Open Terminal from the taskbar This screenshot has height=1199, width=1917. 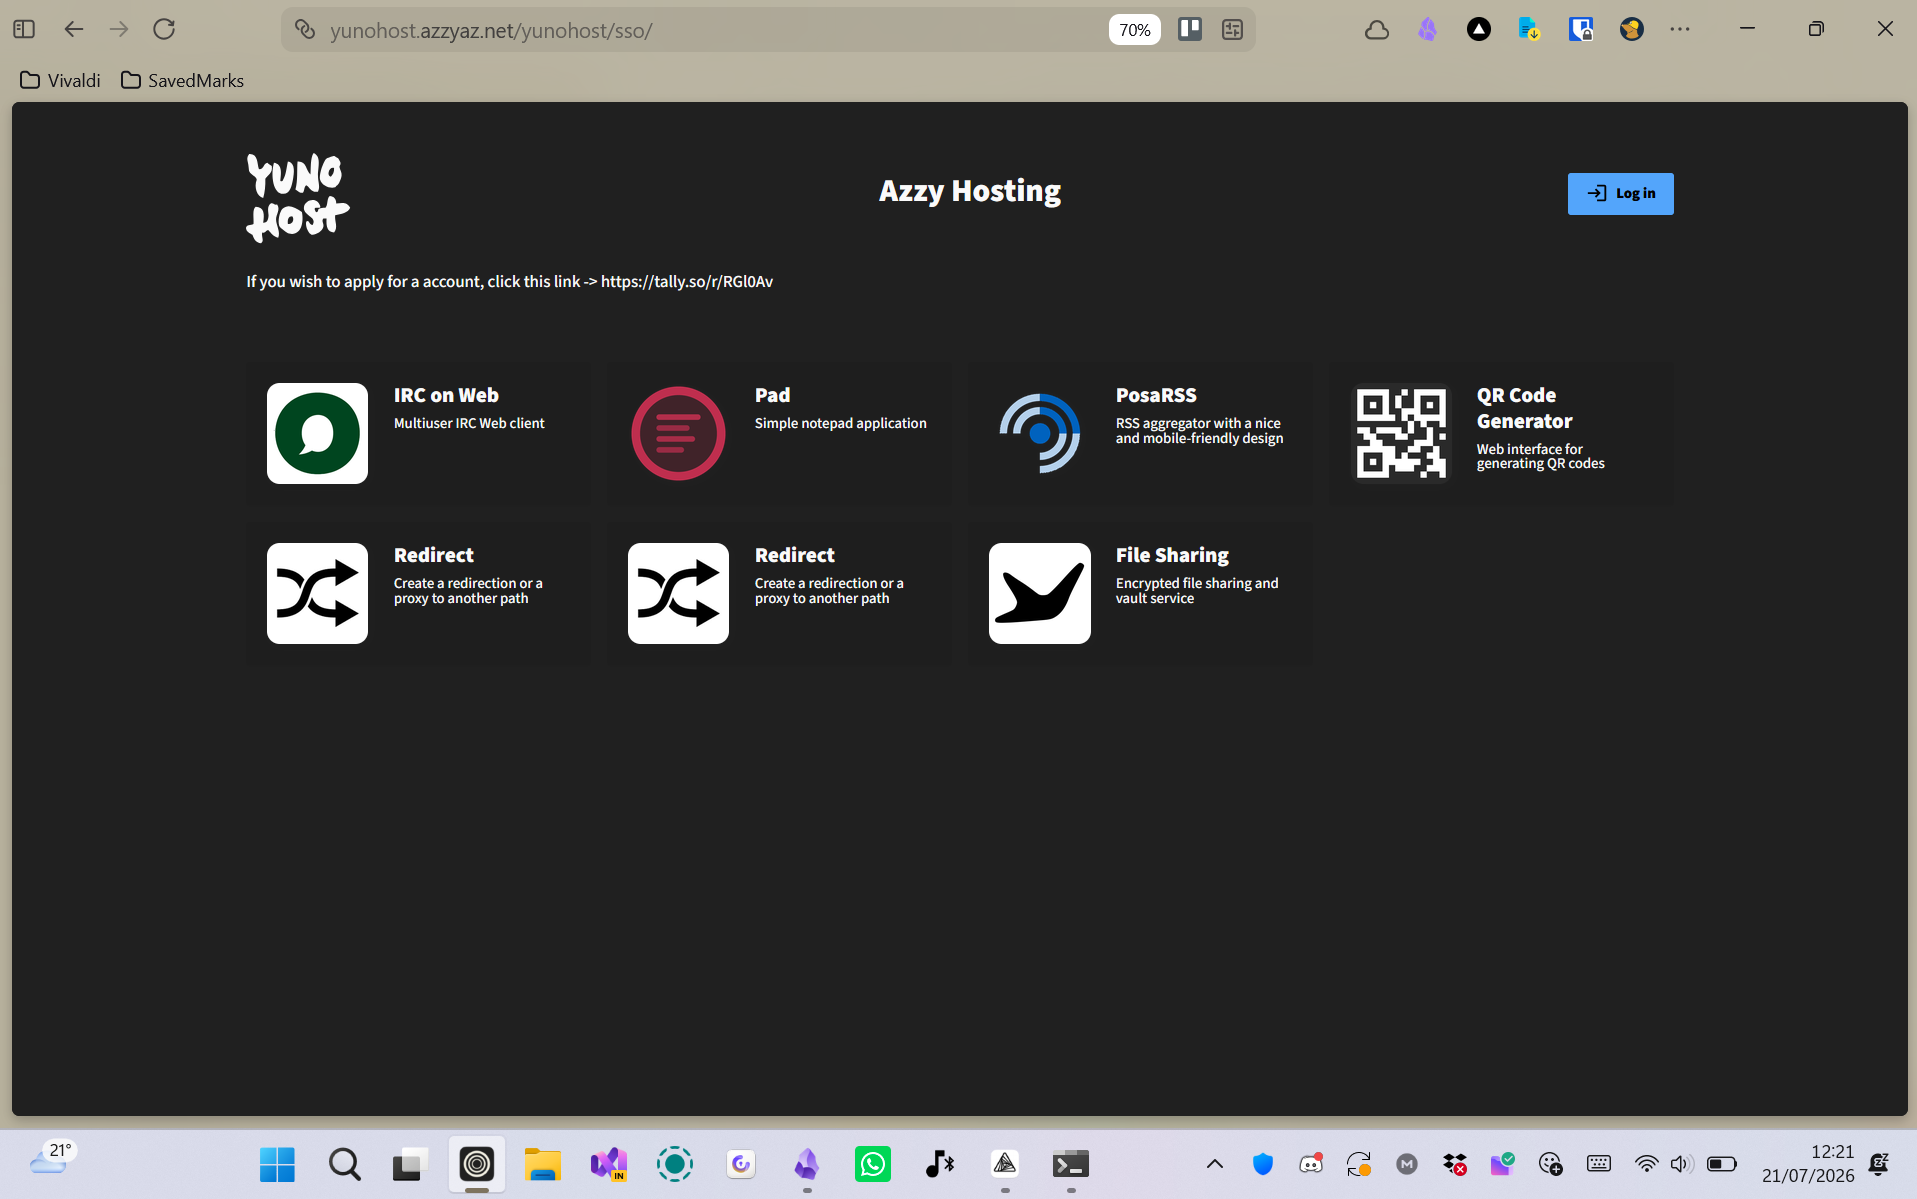pyautogui.click(x=1071, y=1164)
